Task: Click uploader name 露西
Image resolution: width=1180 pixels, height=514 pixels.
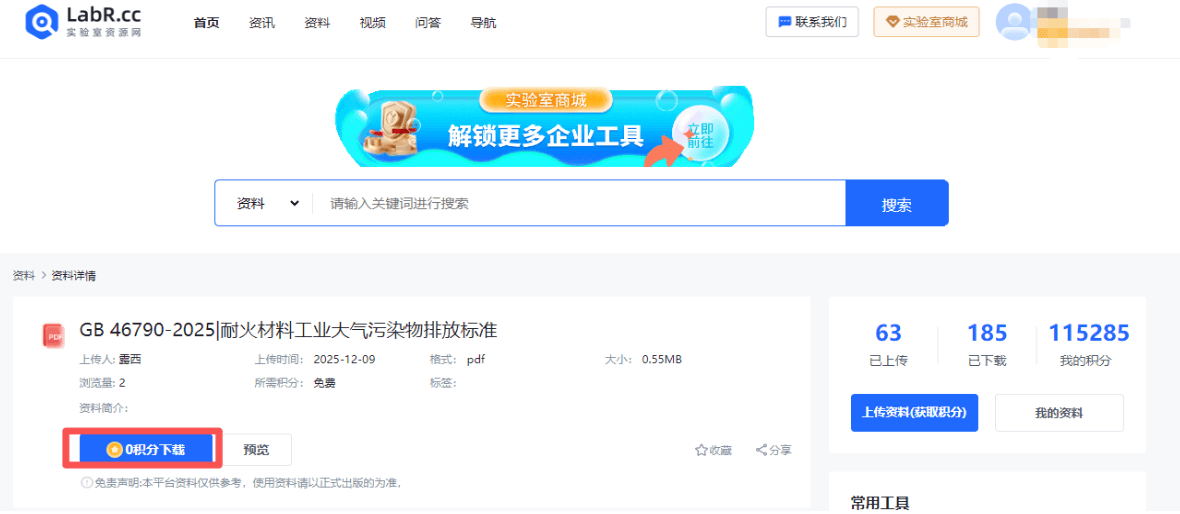Action: (x=129, y=359)
